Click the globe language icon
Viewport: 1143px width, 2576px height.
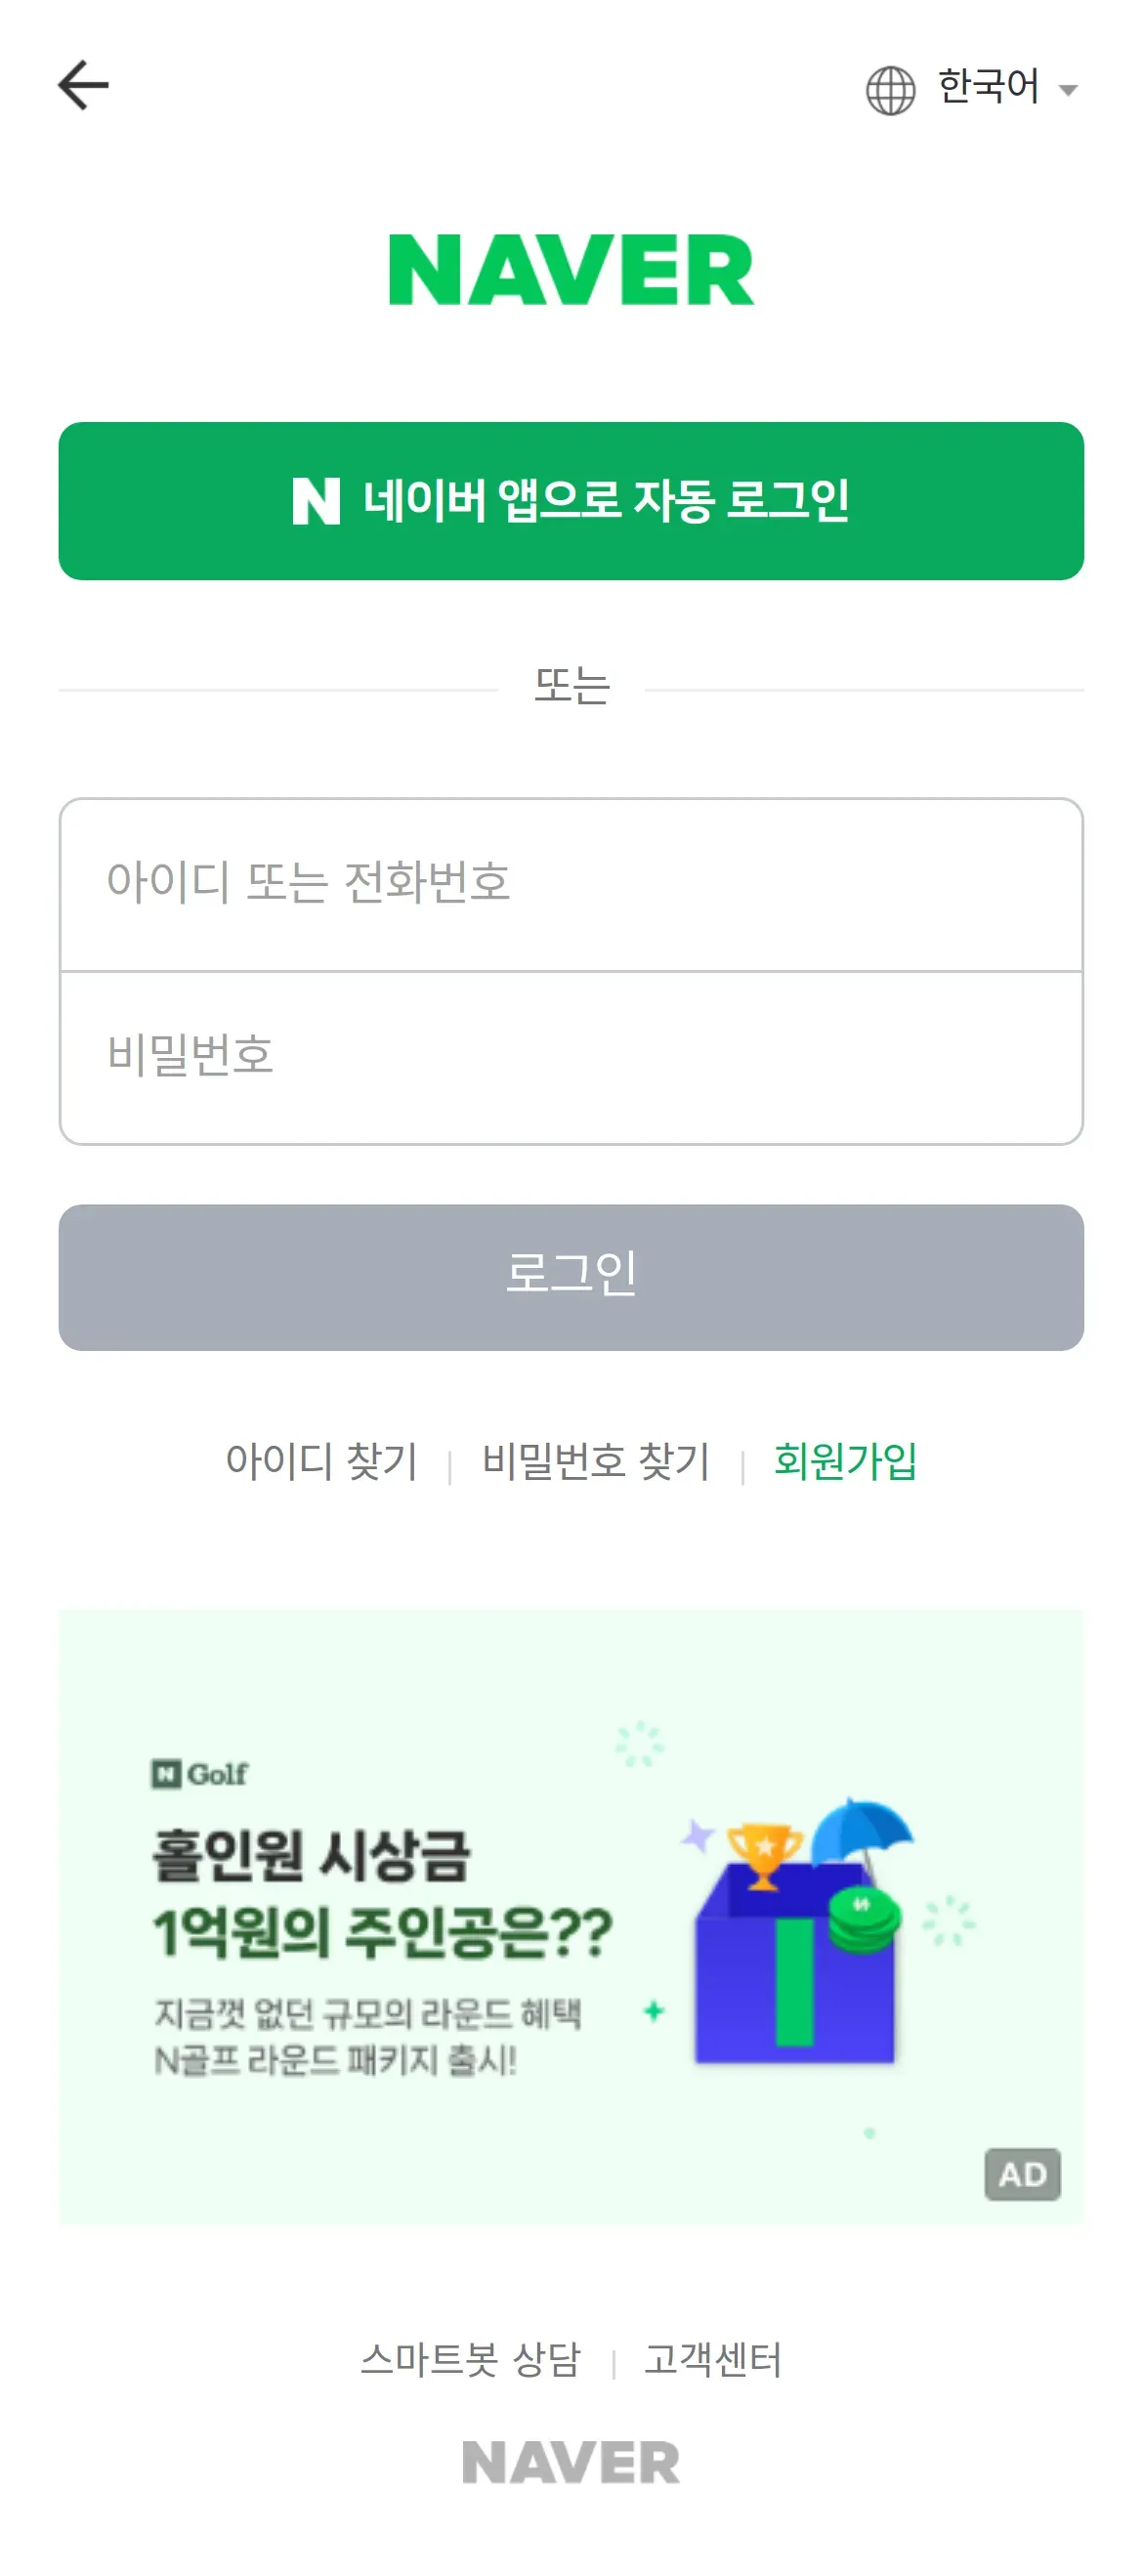coord(890,90)
